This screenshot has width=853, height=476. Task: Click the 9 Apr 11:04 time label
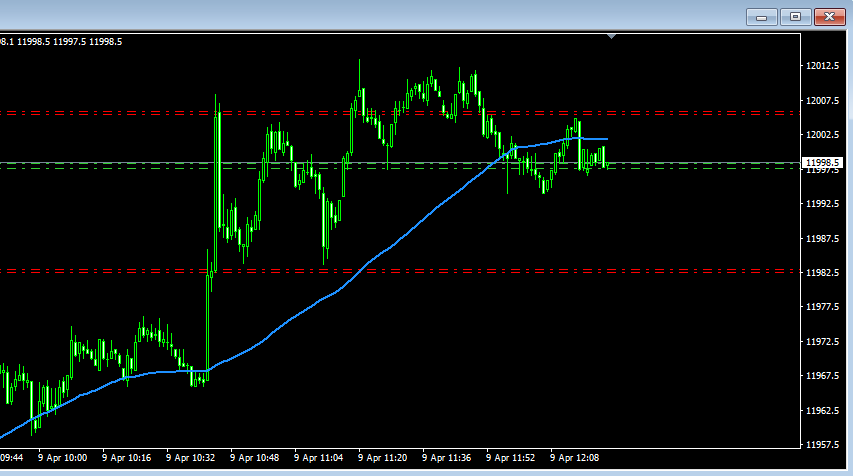[x=319, y=457]
